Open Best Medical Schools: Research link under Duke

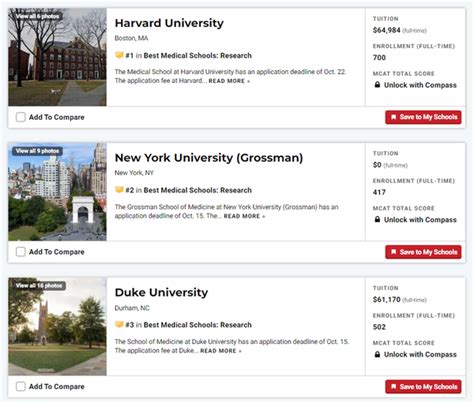[x=197, y=325]
